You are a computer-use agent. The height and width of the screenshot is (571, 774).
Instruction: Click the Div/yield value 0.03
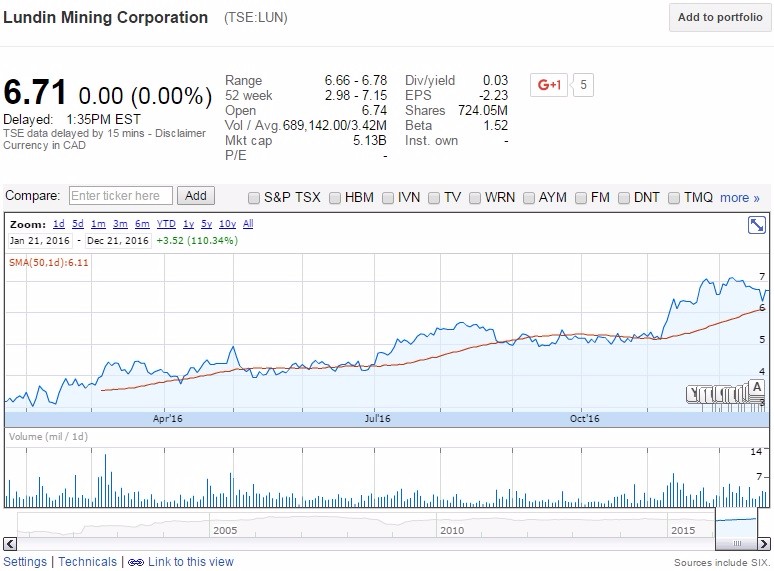coord(495,80)
